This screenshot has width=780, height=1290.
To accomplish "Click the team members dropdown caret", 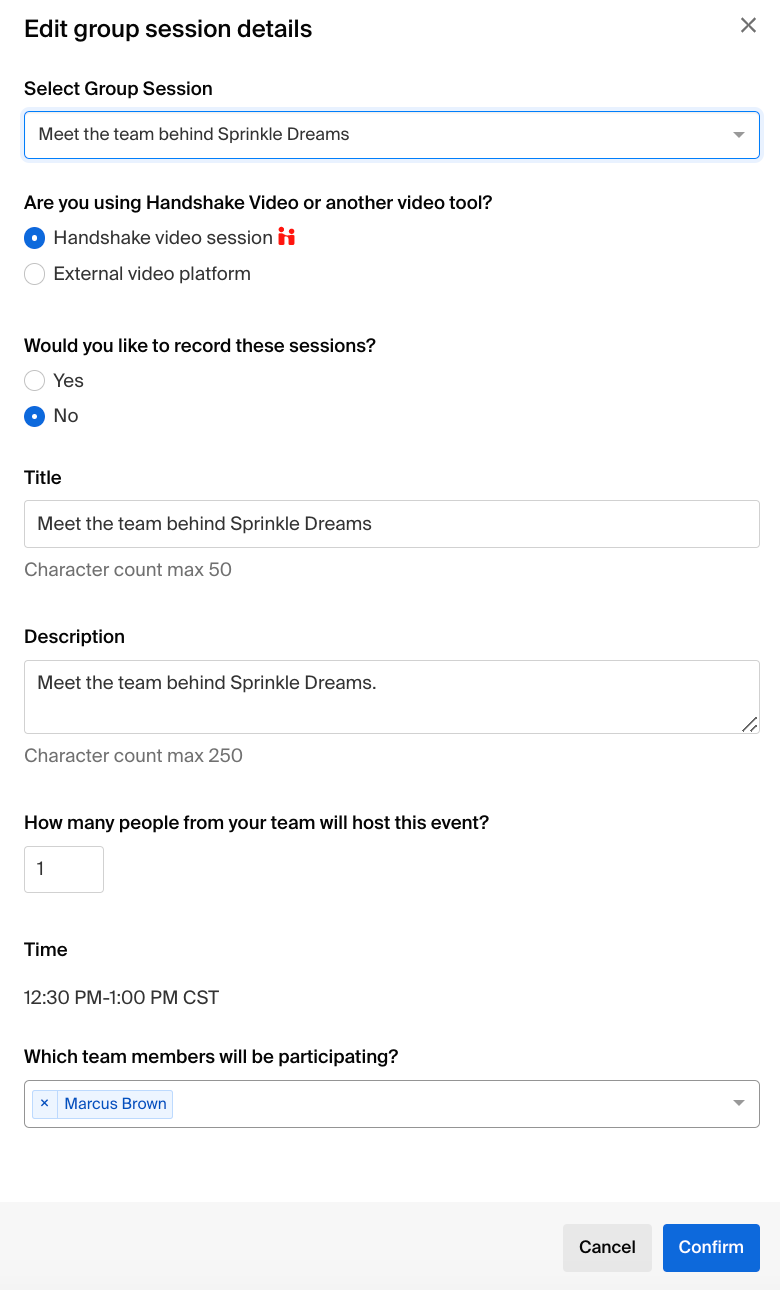I will [x=739, y=1103].
